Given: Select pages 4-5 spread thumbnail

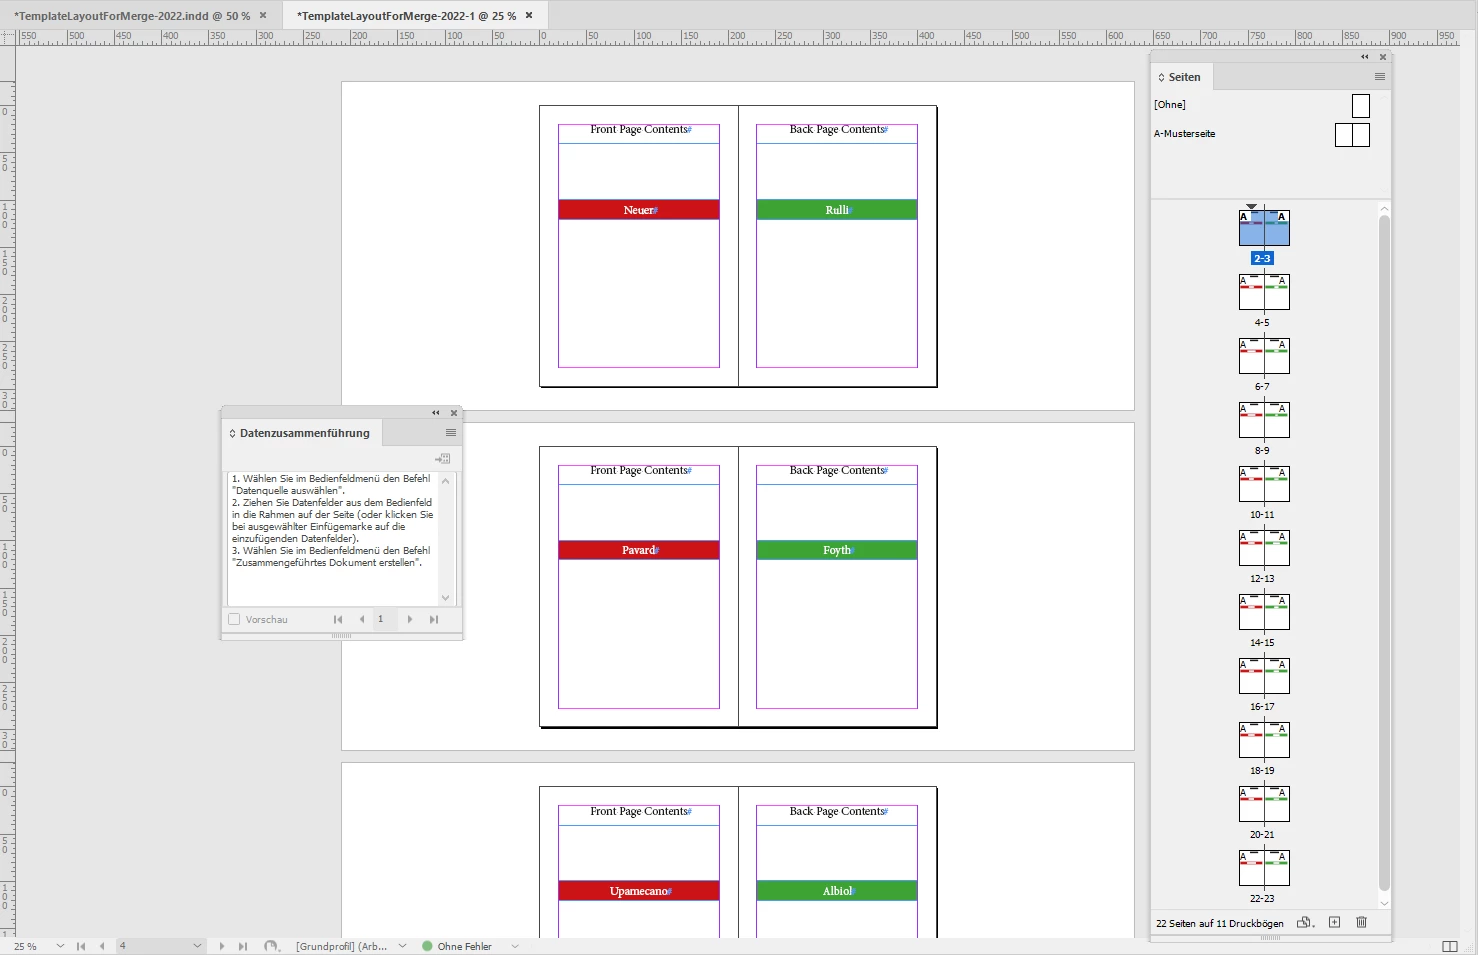Looking at the screenshot, I should [1264, 292].
